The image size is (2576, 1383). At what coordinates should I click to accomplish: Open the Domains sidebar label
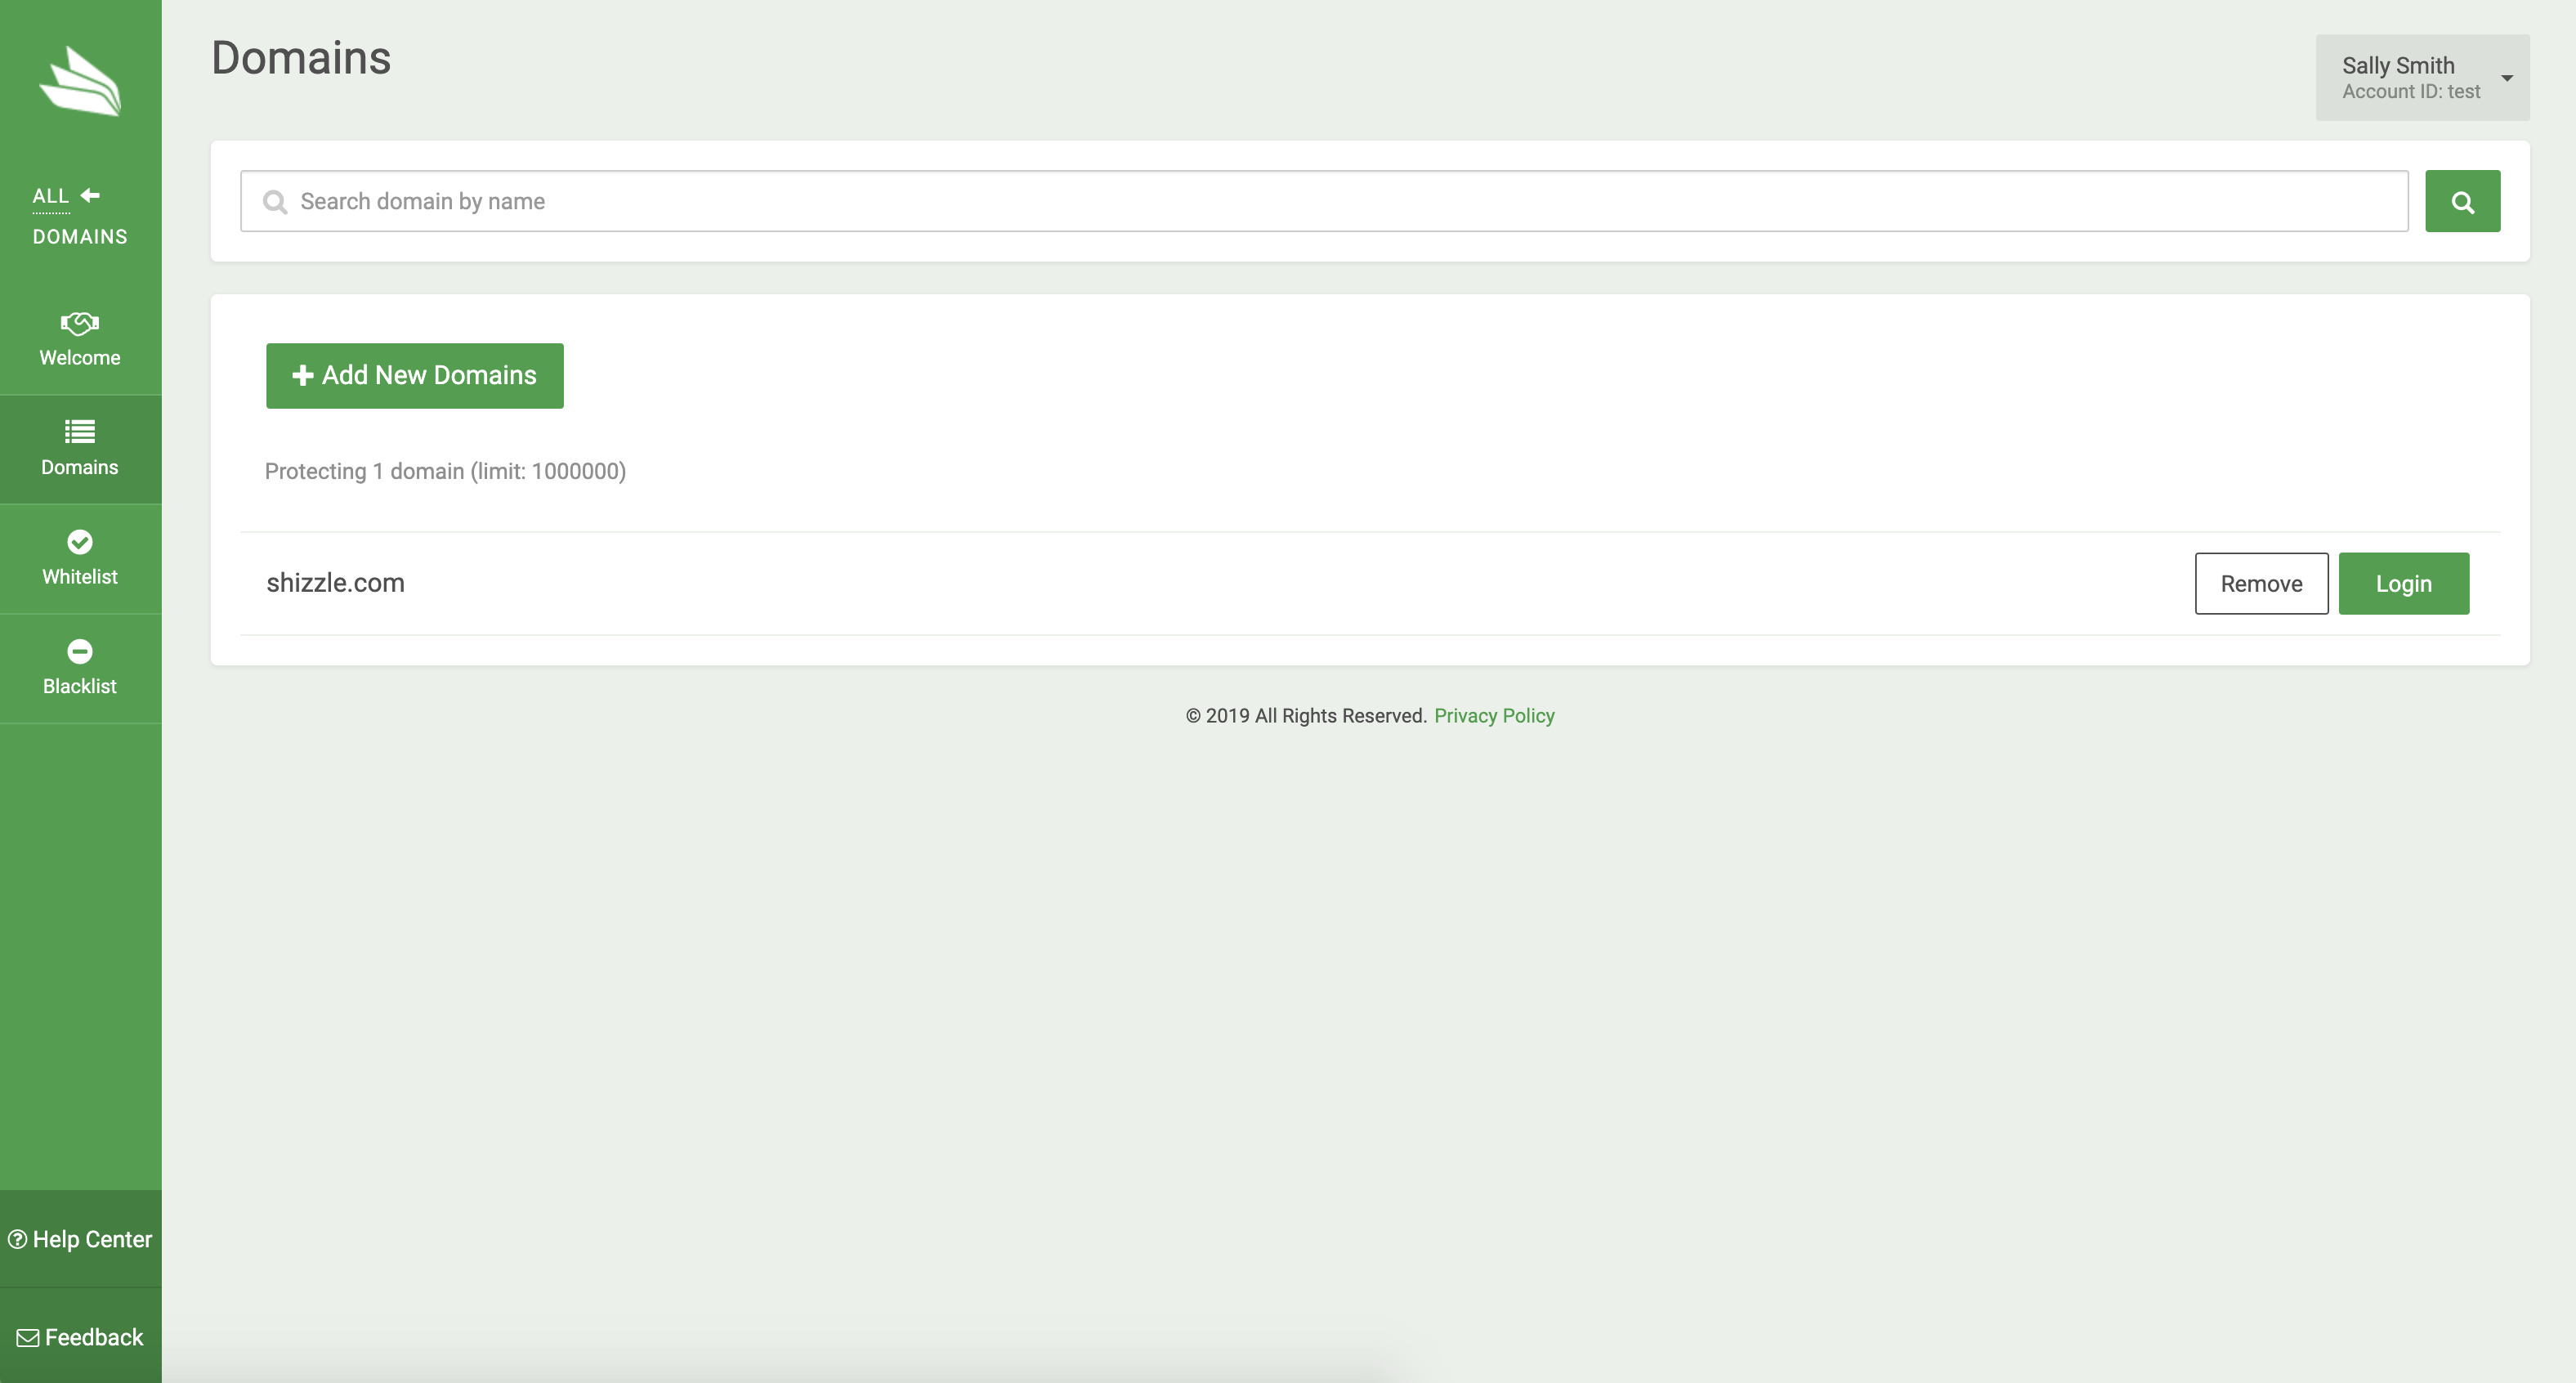point(80,467)
